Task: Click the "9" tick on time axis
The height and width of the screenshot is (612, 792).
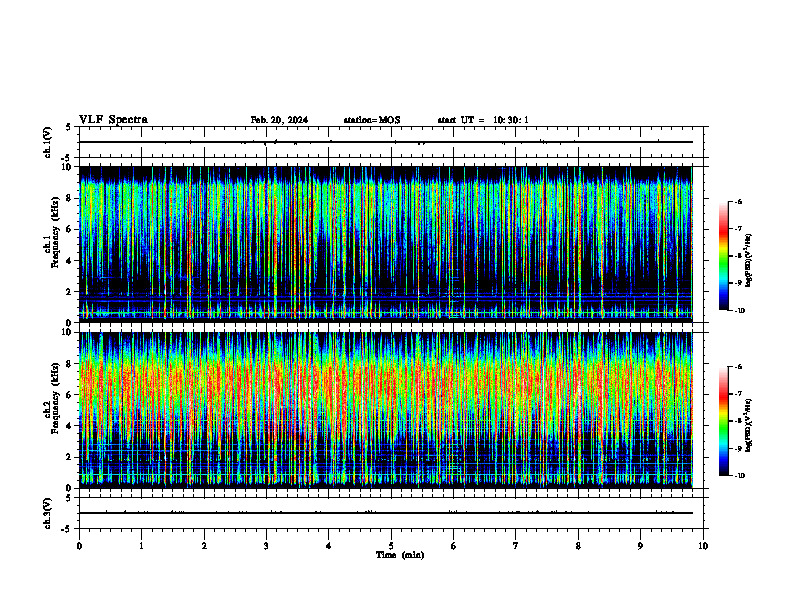Action: click(640, 546)
